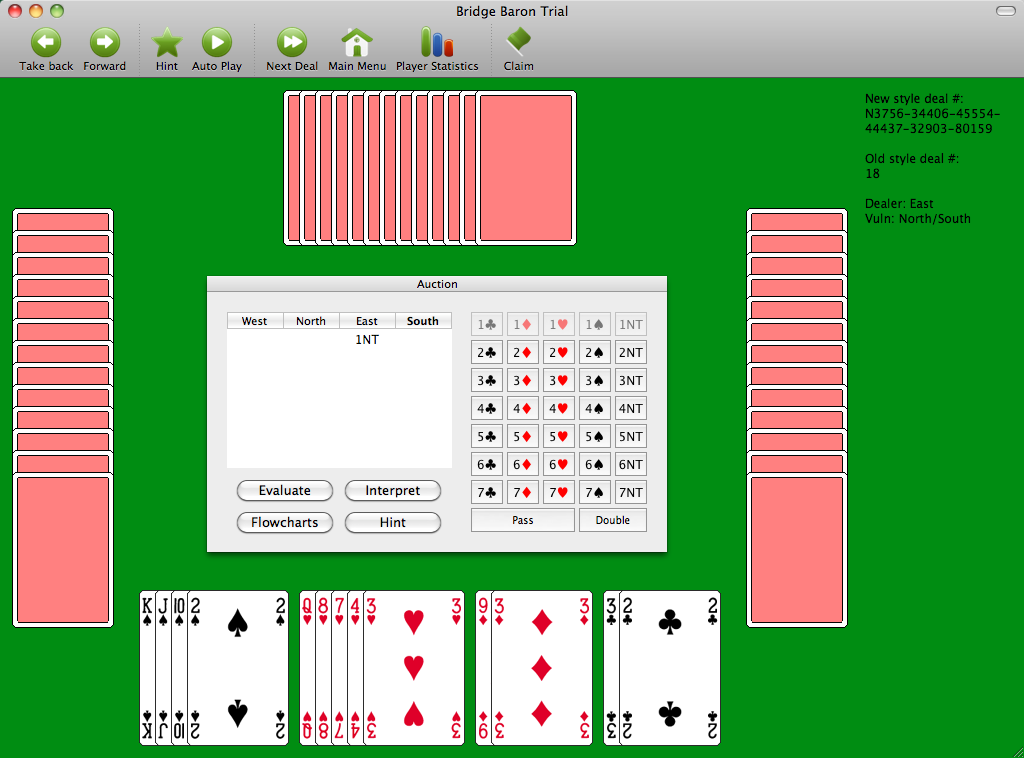The image size is (1024, 758).
Task: Open Player Statistics chart icon
Action: tap(437, 42)
